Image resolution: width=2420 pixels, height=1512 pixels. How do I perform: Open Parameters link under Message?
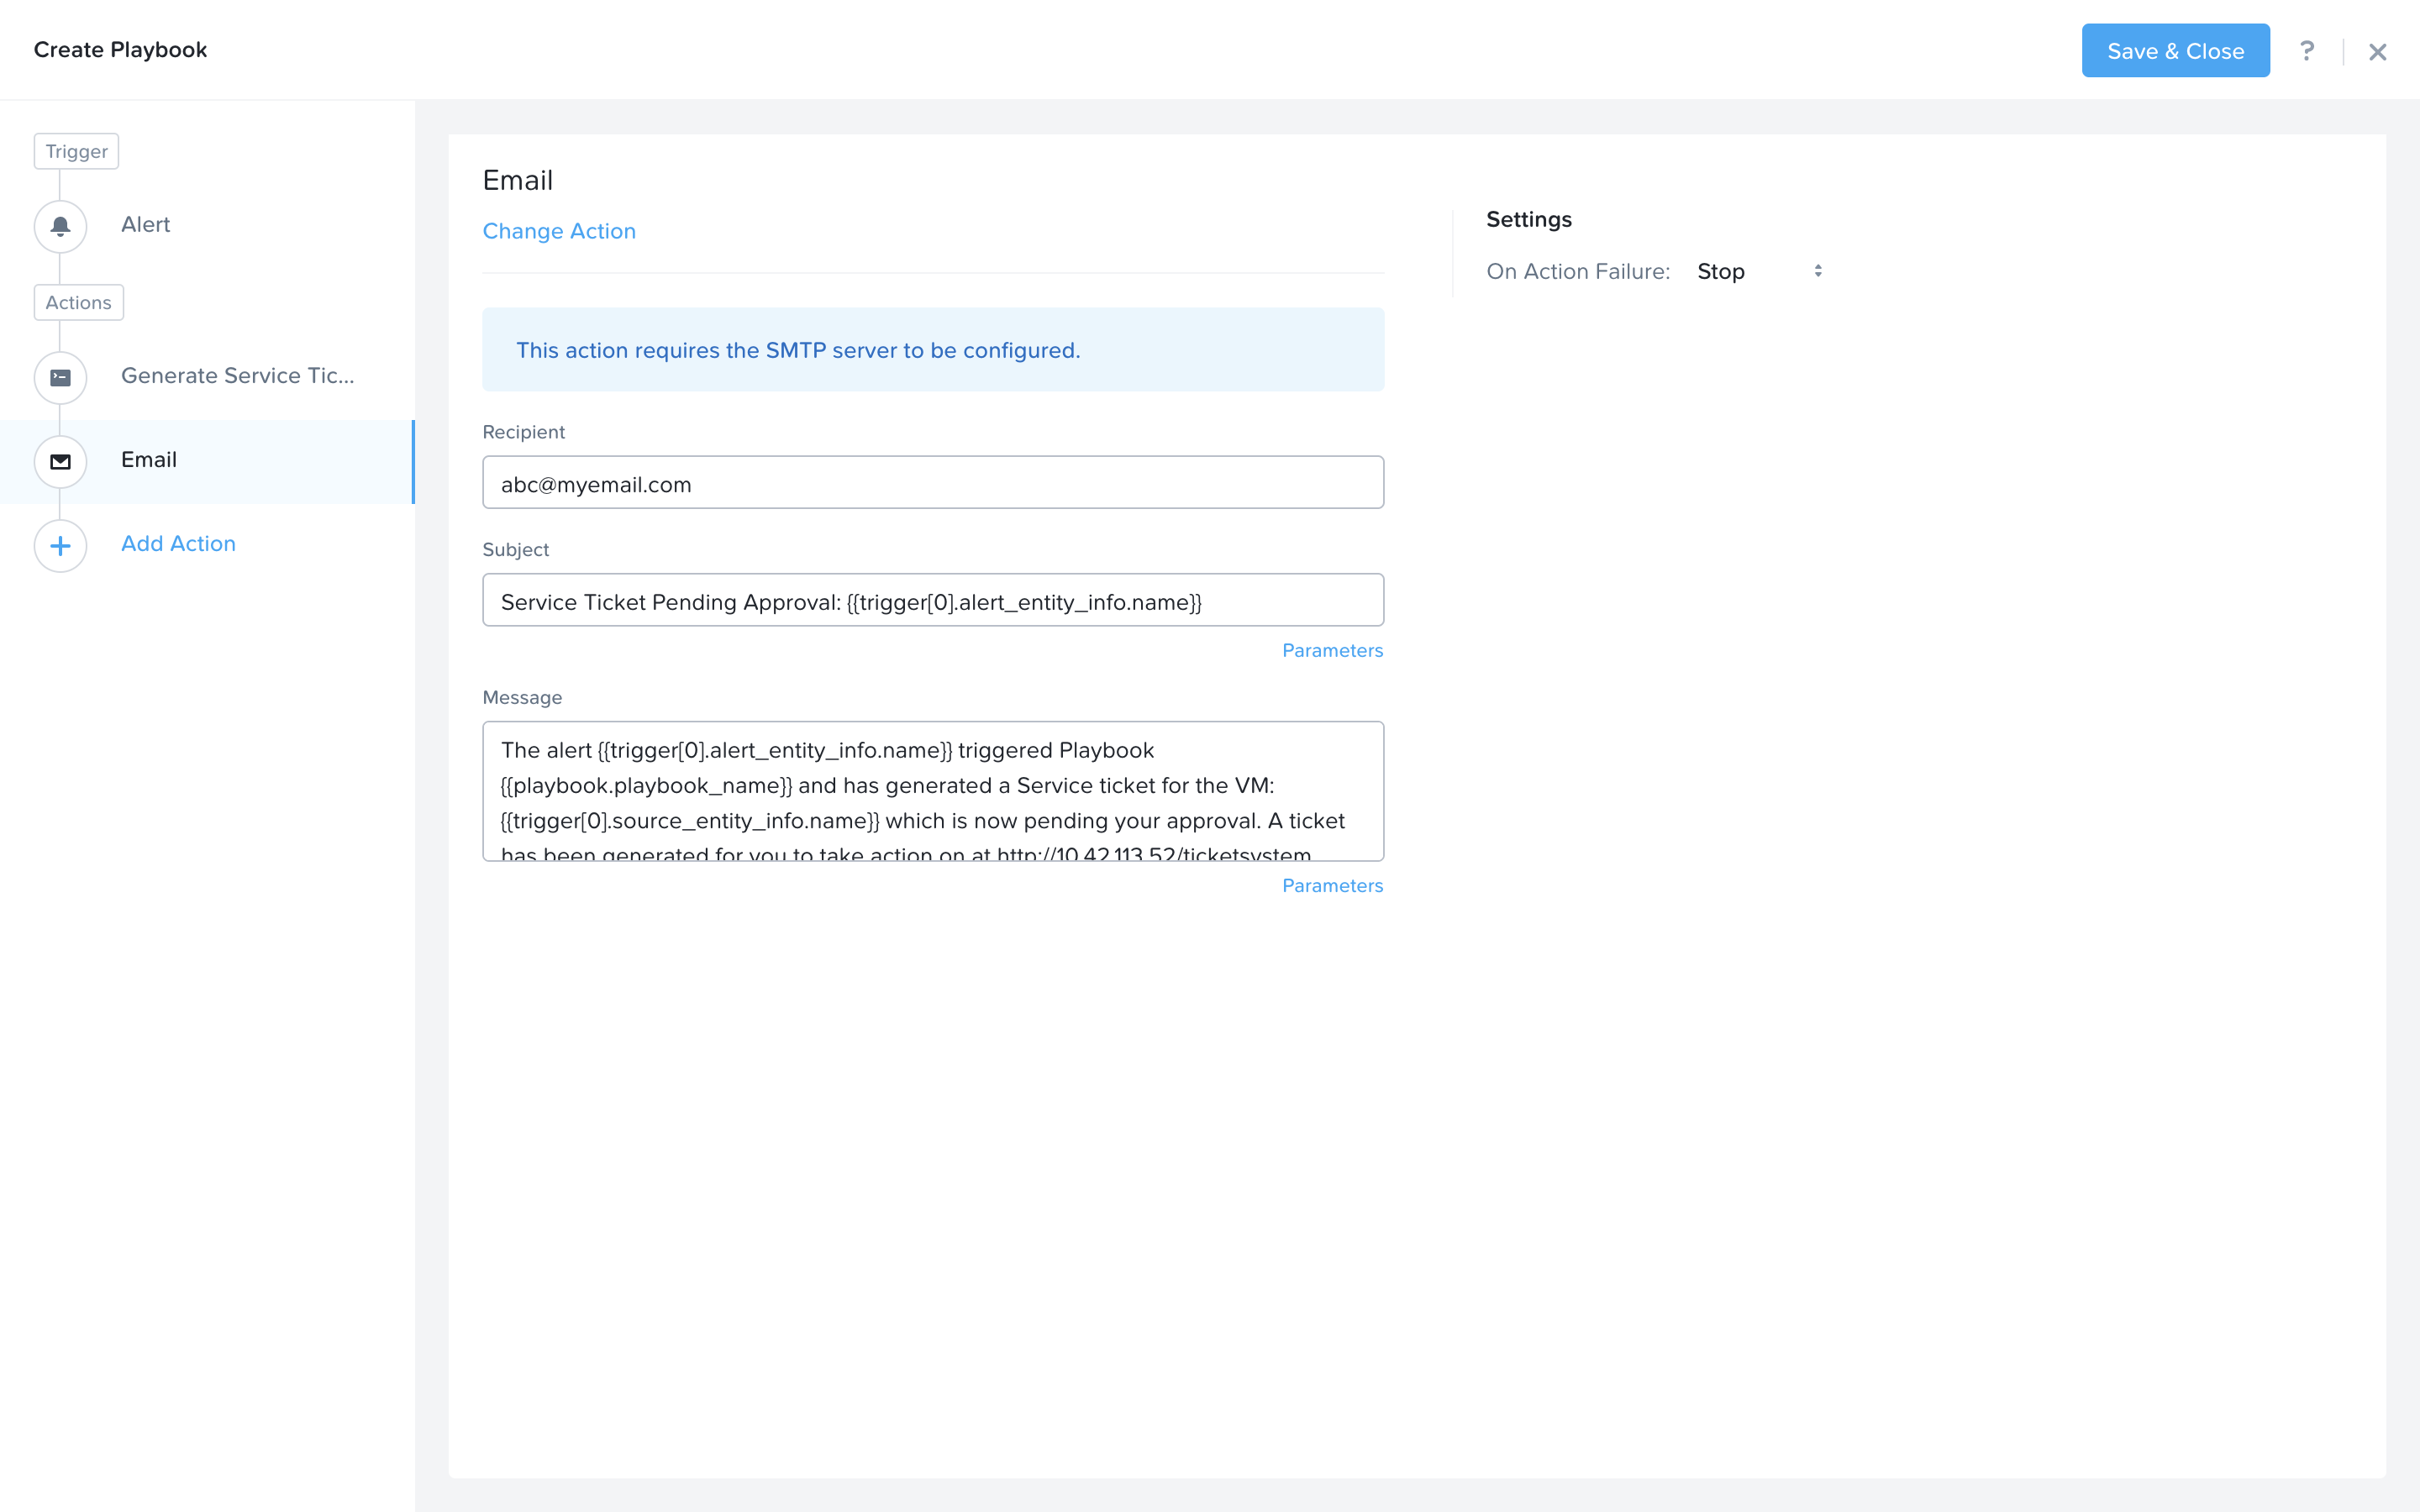pyautogui.click(x=1332, y=885)
